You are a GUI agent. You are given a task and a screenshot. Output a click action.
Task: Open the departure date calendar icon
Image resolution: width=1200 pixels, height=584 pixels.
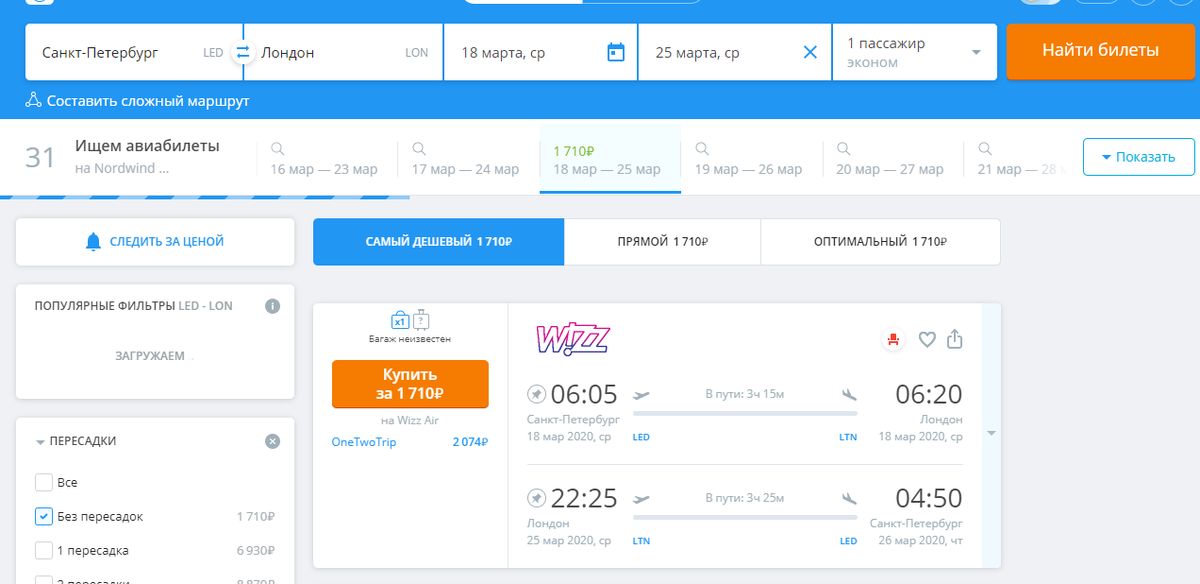point(616,52)
